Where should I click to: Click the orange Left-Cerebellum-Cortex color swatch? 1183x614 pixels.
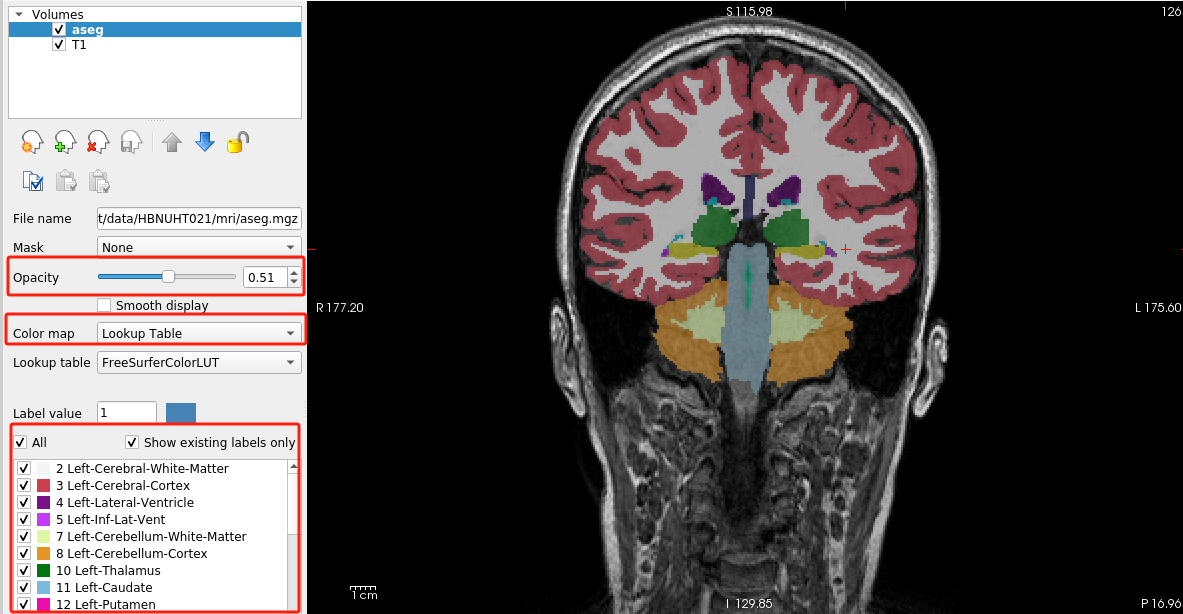(43, 553)
